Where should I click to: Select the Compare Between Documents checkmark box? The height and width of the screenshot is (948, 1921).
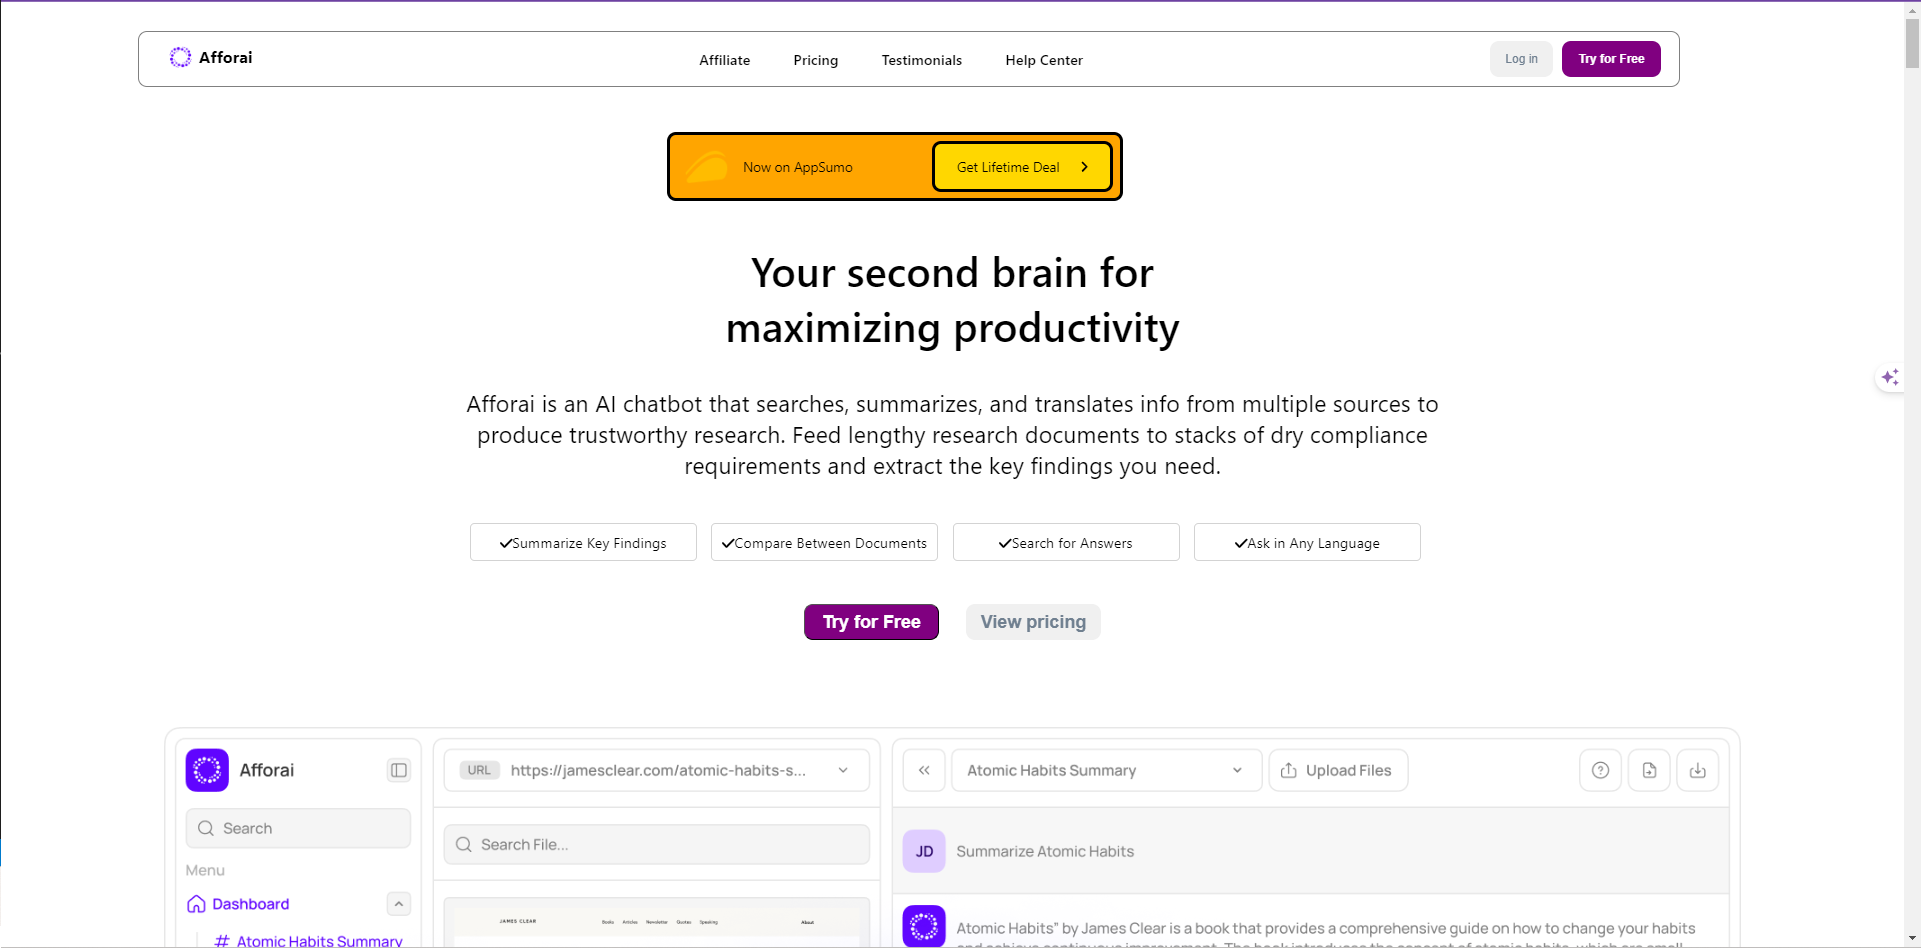pyautogui.click(x=824, y=542)
